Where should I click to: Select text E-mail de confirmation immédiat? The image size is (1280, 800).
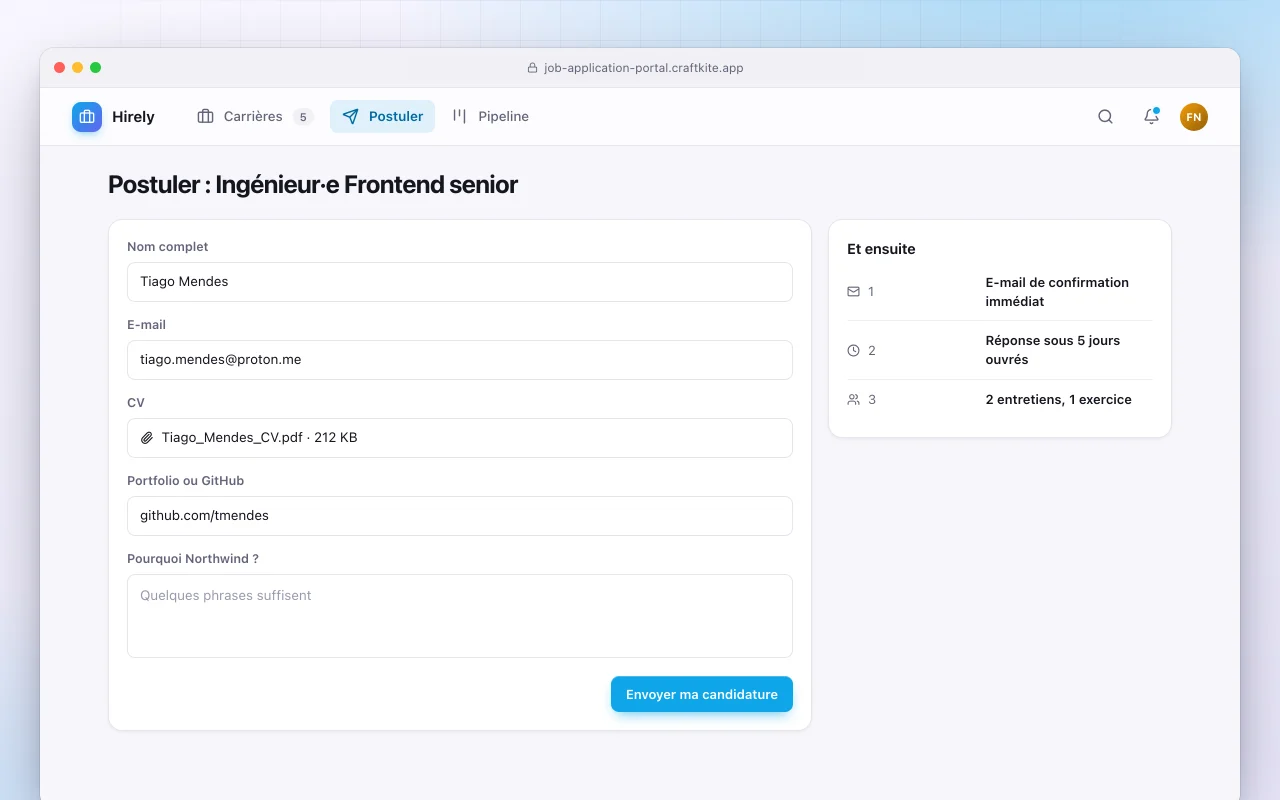(1057, 292)
